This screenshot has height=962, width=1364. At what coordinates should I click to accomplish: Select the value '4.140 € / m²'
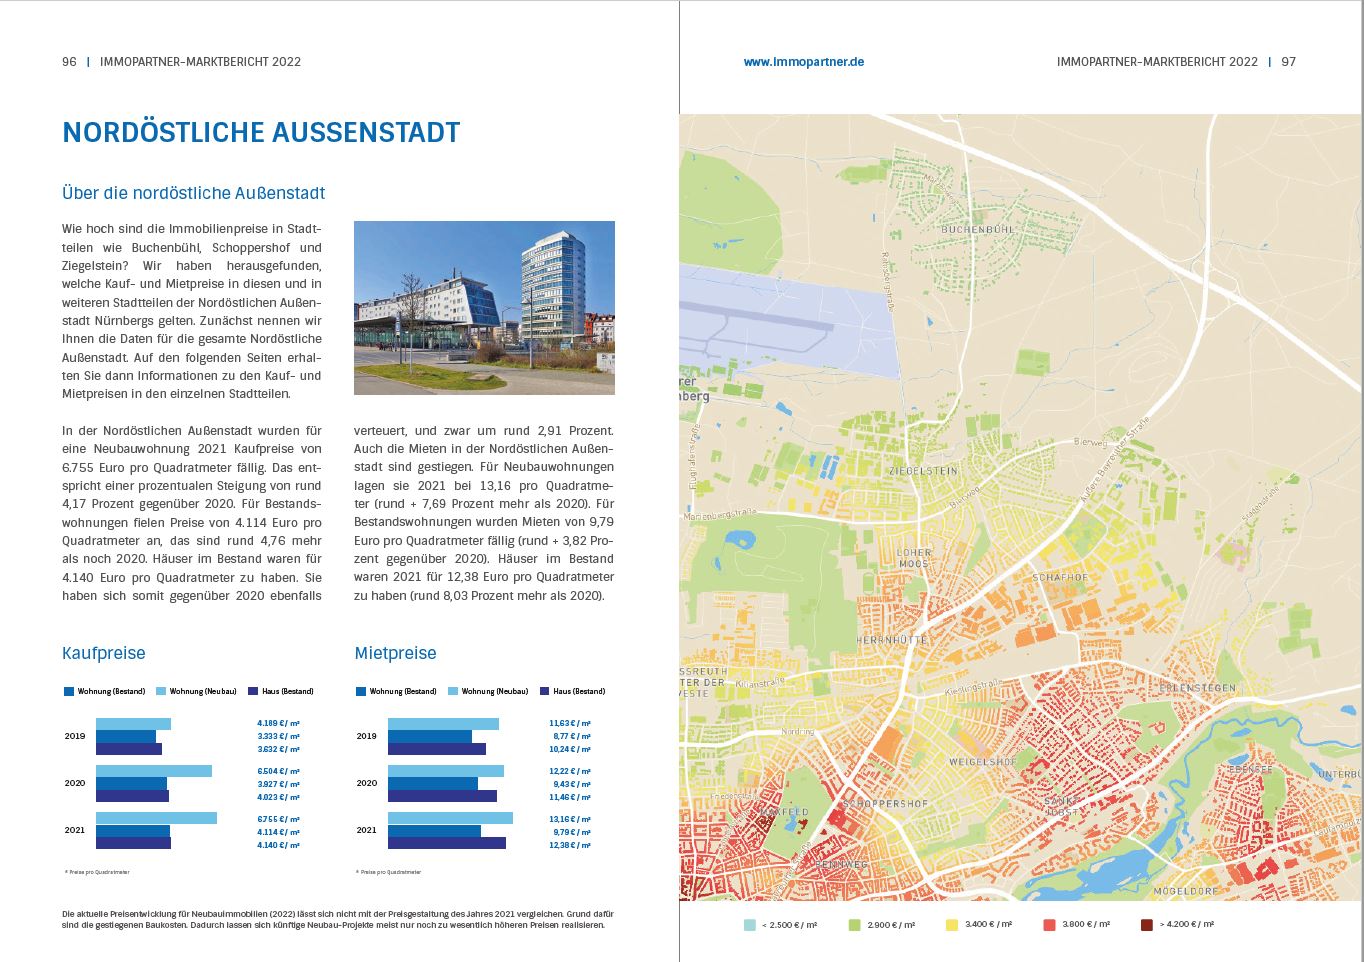click(278, 845)
